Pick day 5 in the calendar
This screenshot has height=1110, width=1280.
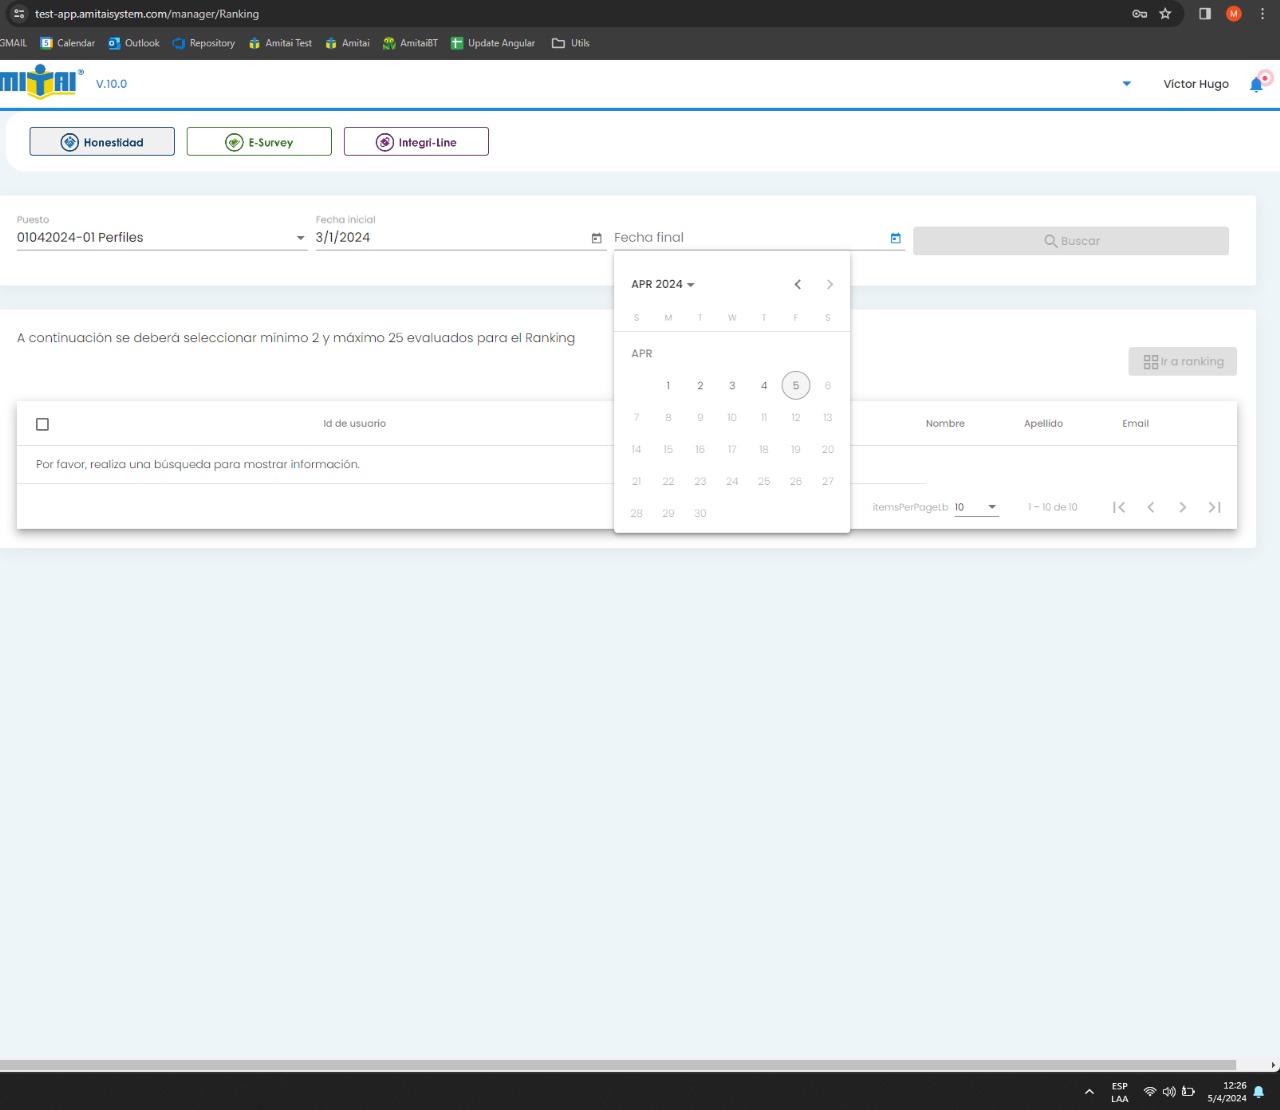click(796, 386)
